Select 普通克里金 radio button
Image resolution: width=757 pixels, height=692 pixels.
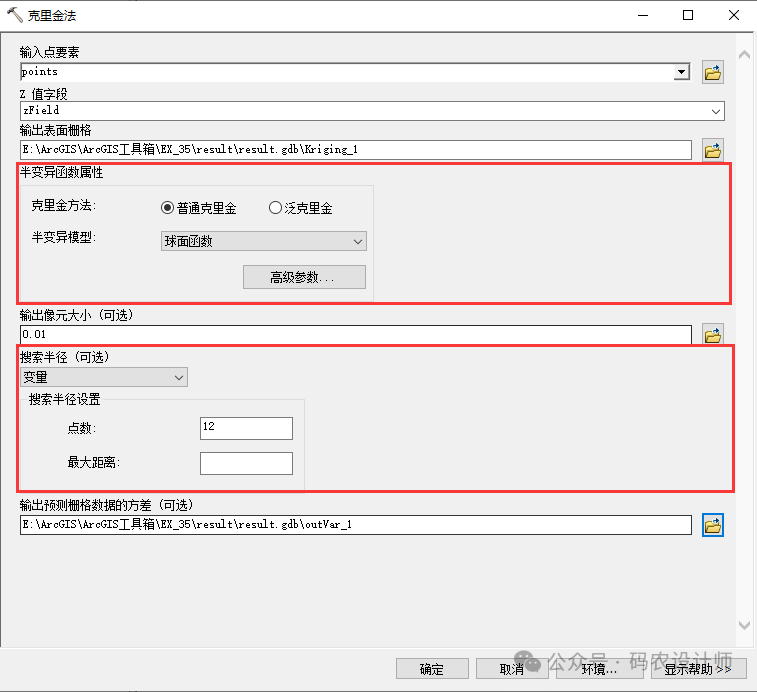(x=168, y=208)
